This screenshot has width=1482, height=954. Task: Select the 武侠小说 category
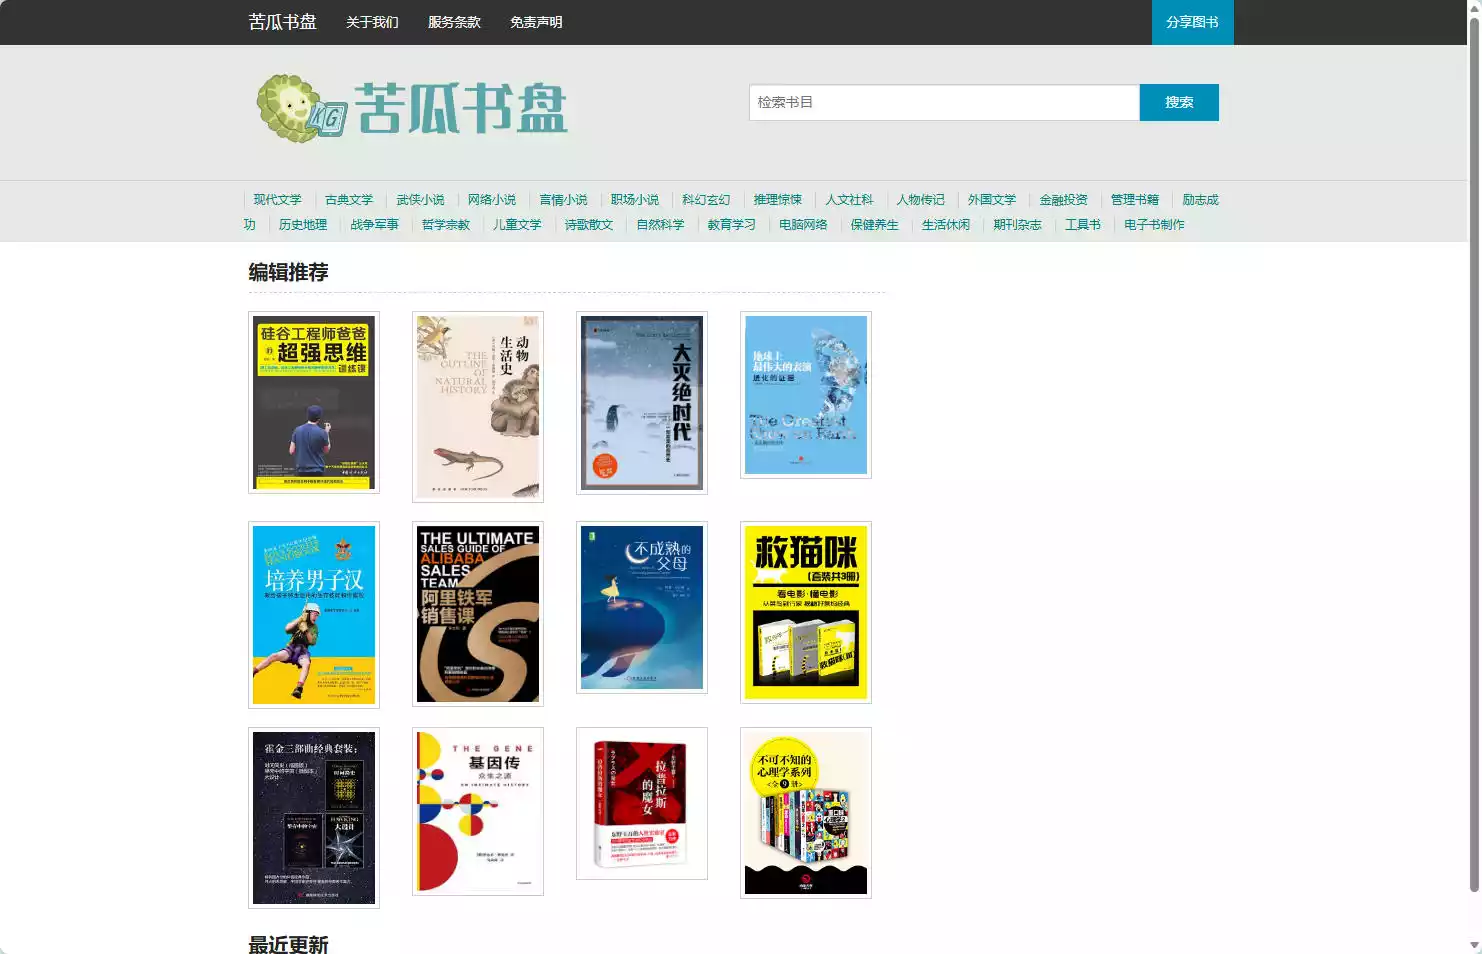(420, 200)
